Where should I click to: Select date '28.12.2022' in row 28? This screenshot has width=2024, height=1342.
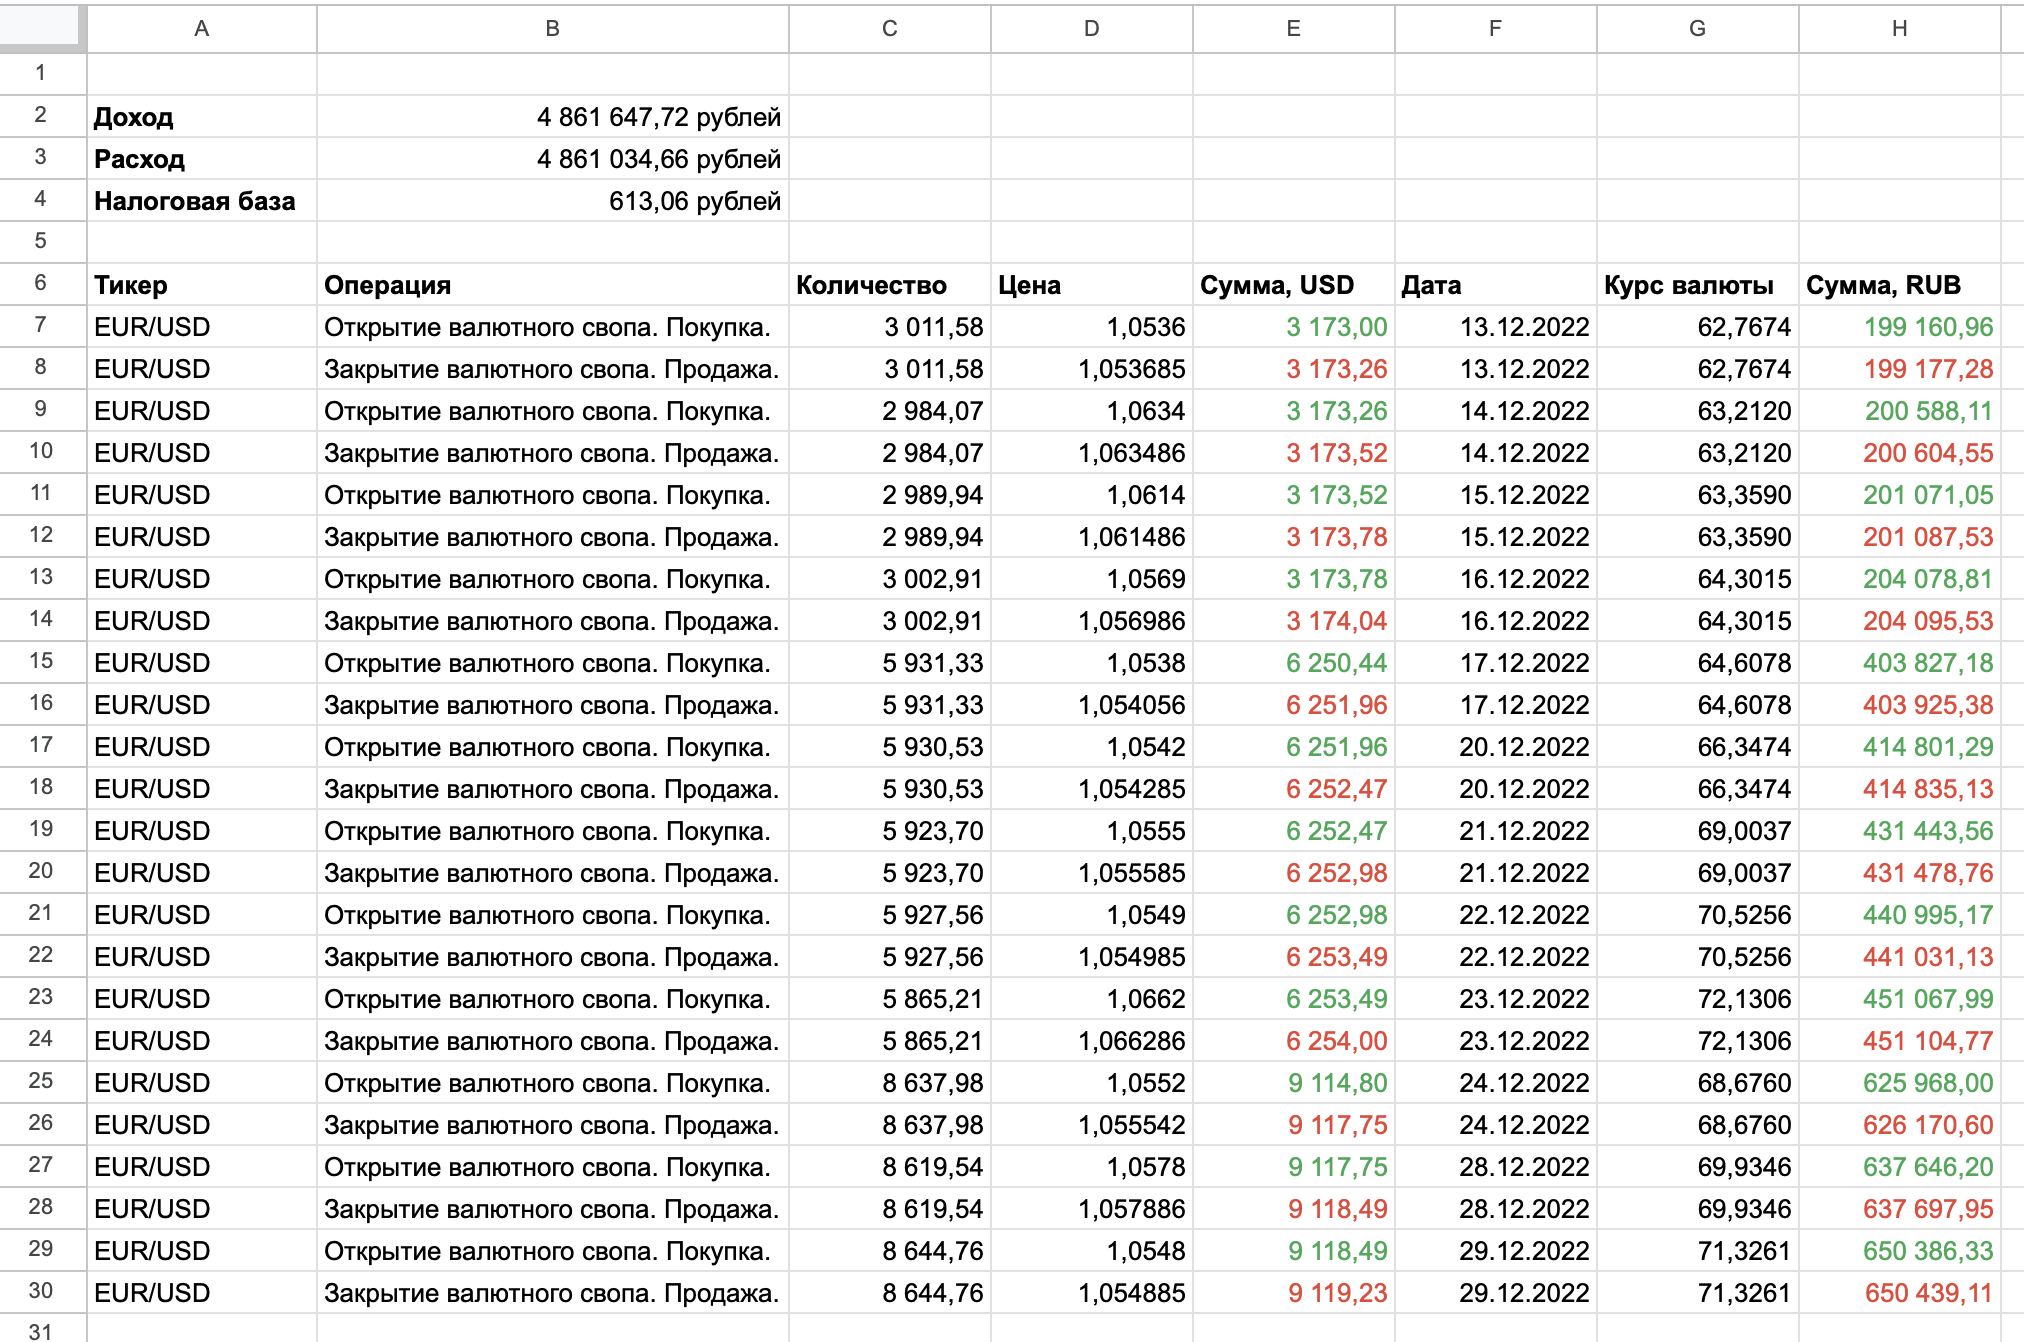pyautogui.click(x=1496, y=1209)
